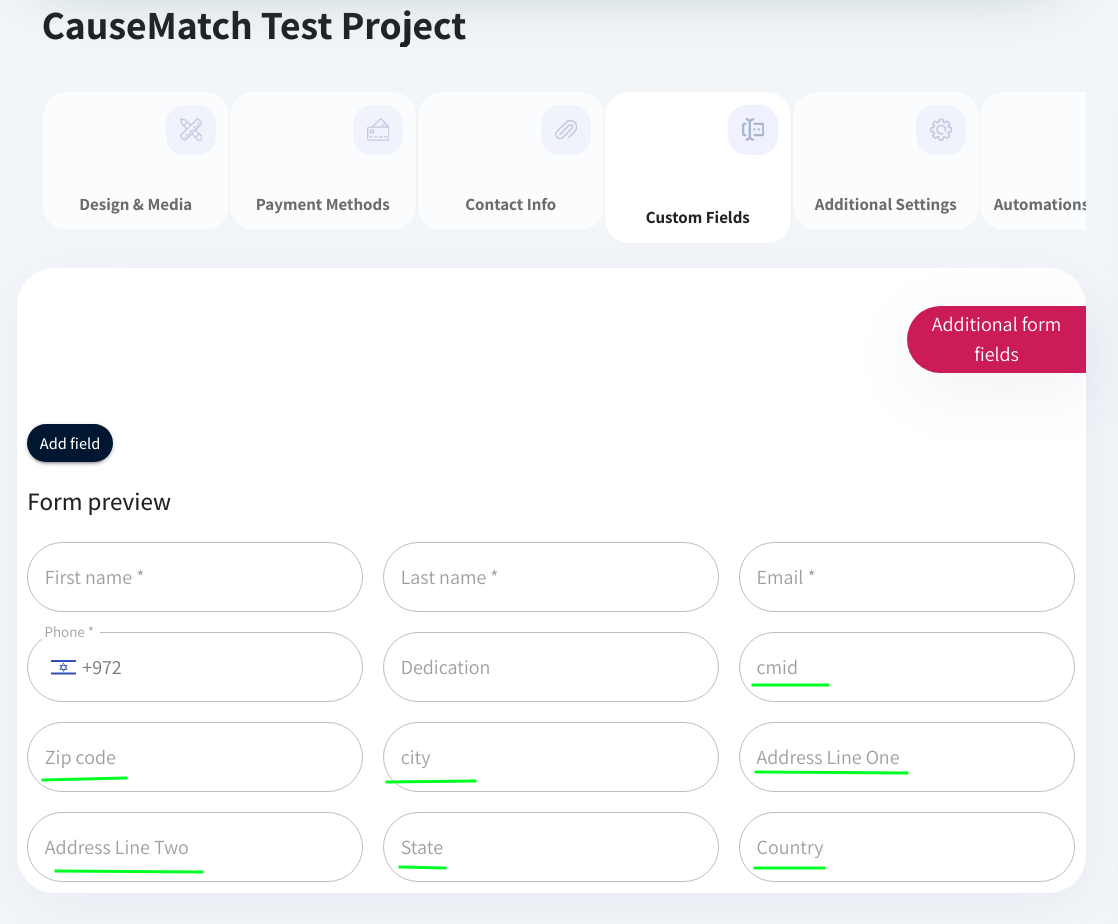The width and height of the screenshot is (1118, 924).
Task: Switch to the Automations tab
Action: coord(1033,161)
